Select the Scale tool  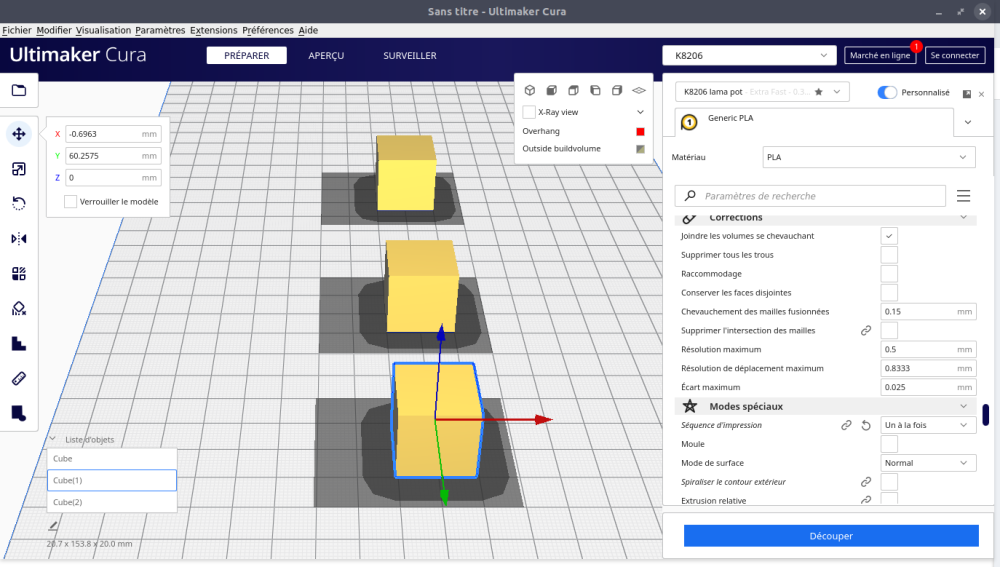pyautogui.click(x=18, y=169)
